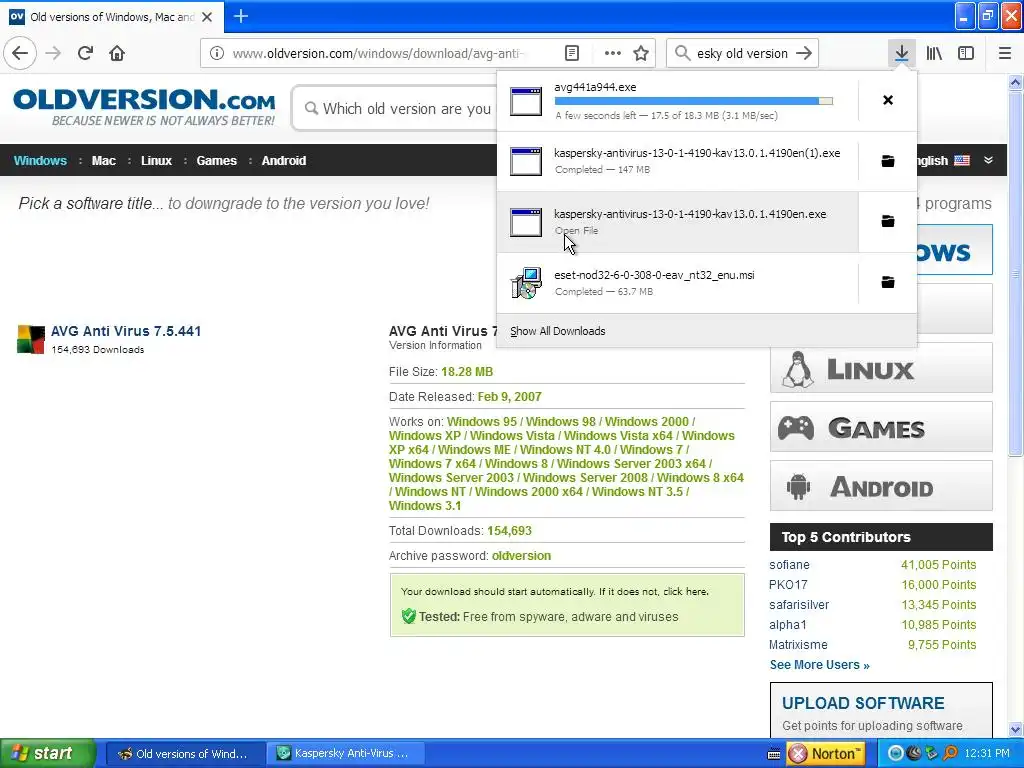Click the avg441a944.exe file icon
This screenshot has width=1024, height=768.
pos(526,101)
